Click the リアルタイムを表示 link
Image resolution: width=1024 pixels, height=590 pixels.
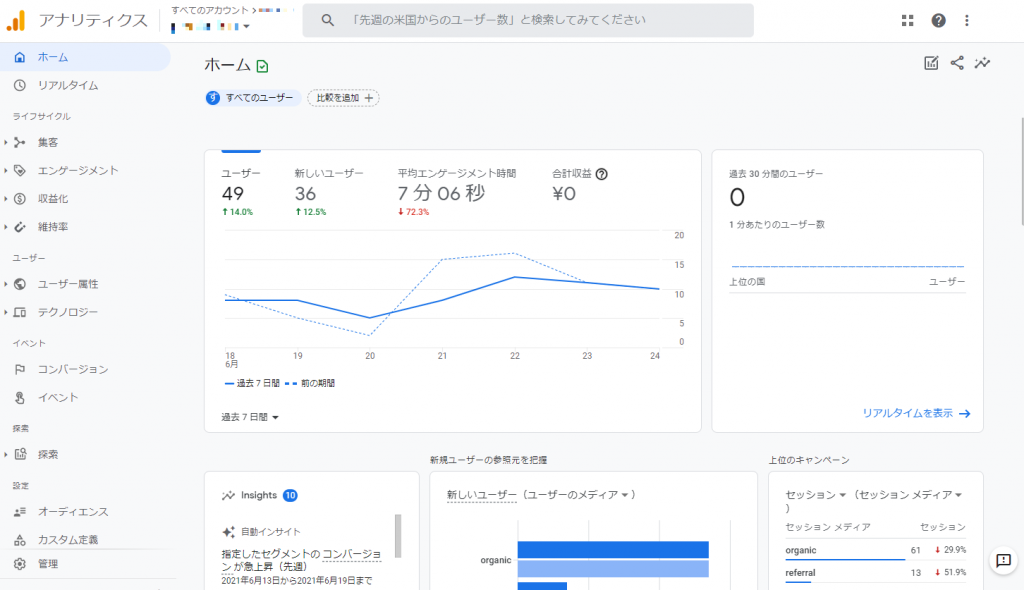(x=916, y=413)
